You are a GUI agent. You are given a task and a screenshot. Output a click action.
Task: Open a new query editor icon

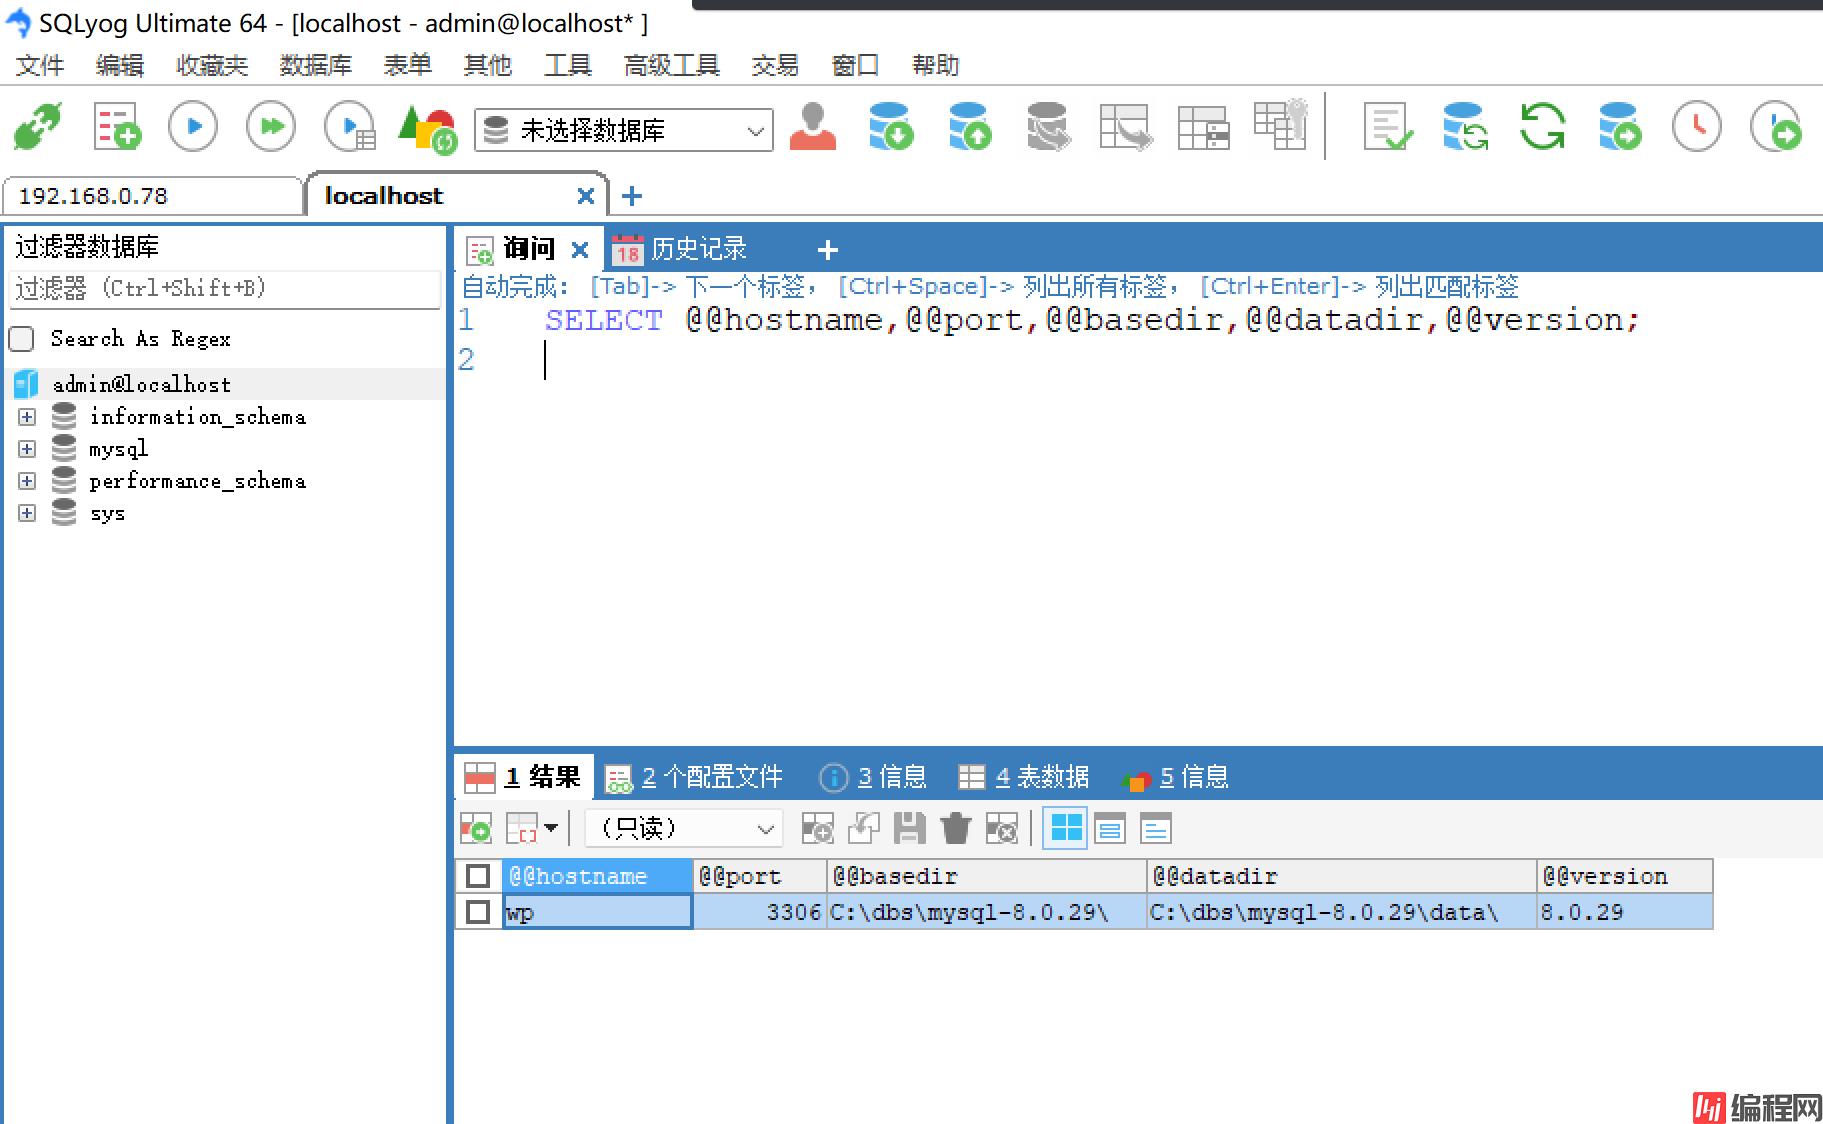117,127
